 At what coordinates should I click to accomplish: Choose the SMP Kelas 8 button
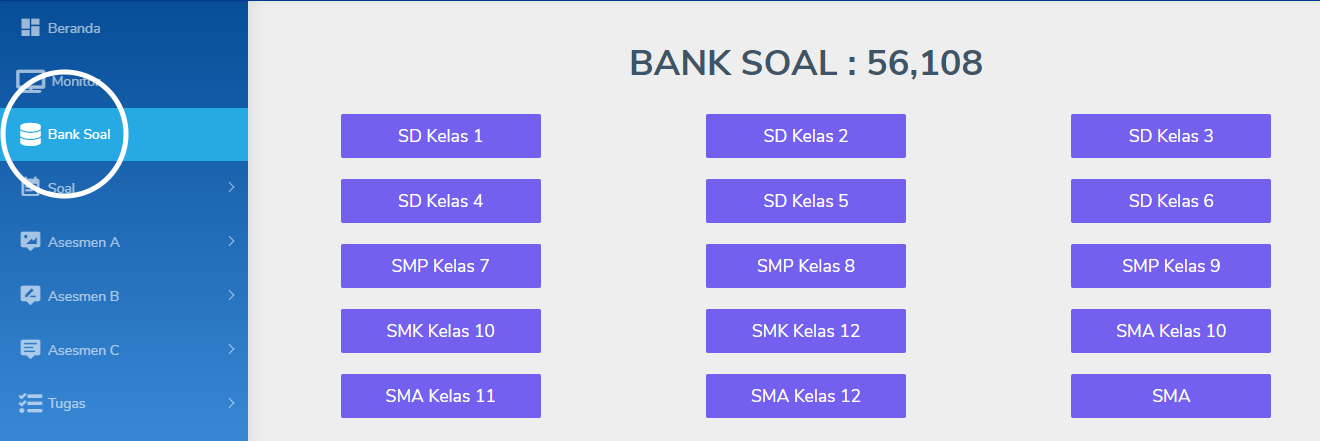tap(805, 266)
